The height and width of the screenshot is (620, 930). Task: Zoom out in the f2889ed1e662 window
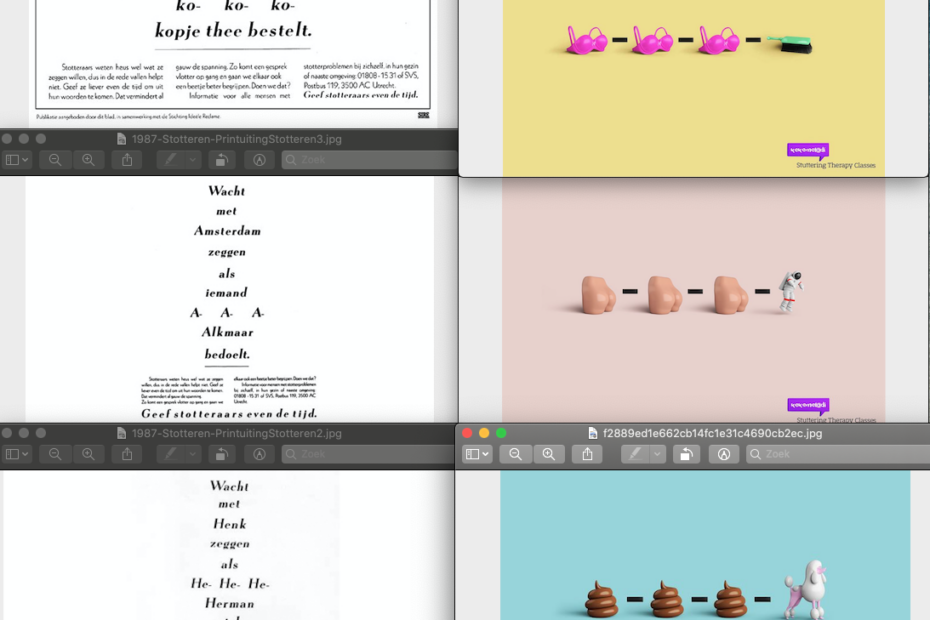516,454
